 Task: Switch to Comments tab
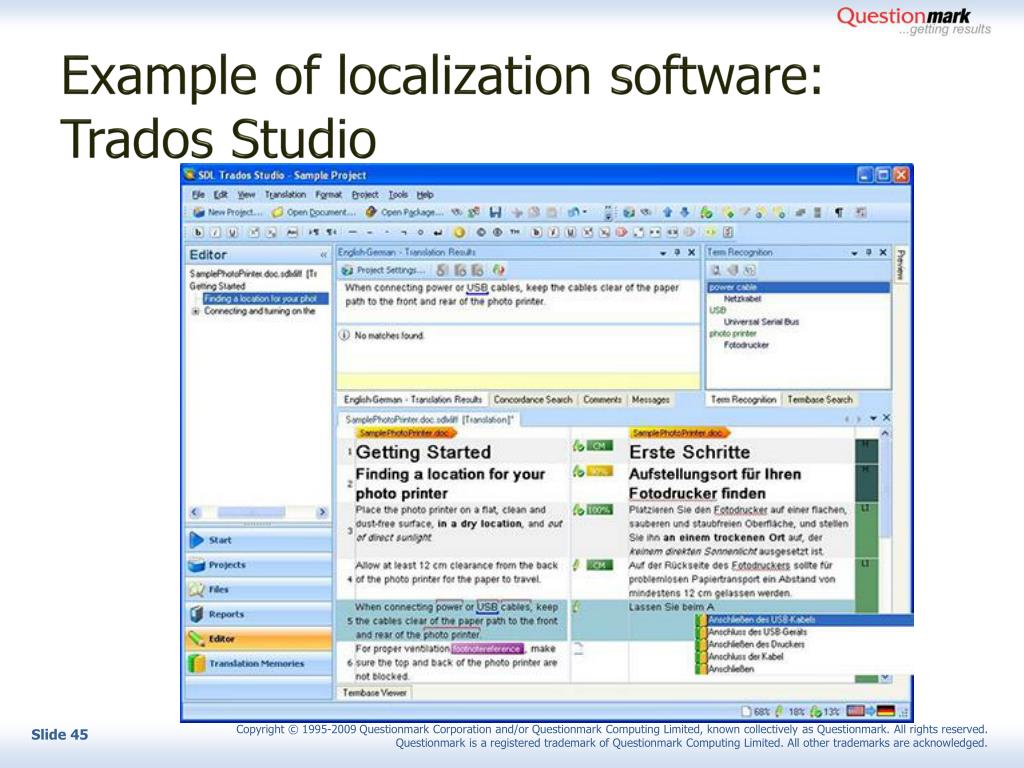coord(602,399)
